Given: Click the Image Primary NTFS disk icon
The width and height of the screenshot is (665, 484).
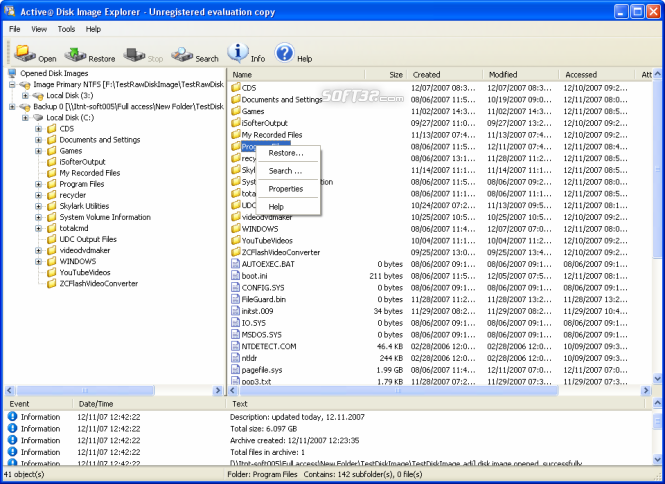Looking at the screenshot, I should pos(25,85).
